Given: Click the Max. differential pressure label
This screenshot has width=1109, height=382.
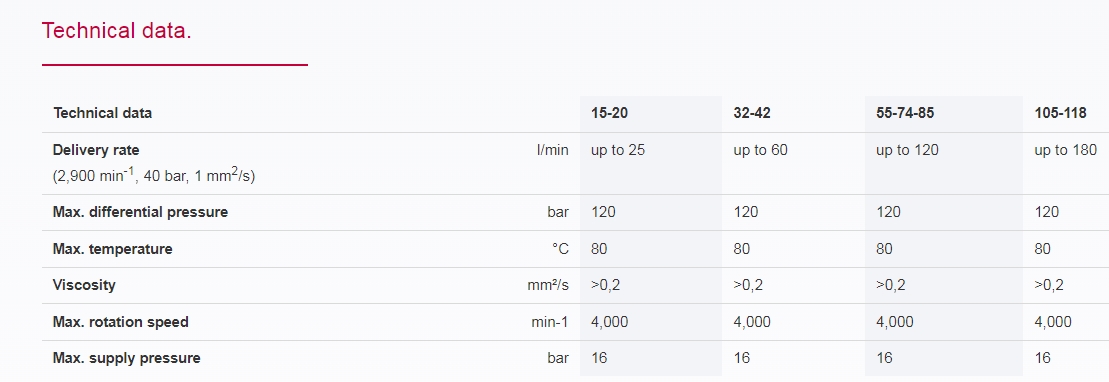Looking at the screenshot, I should click(x=140, y=212).
